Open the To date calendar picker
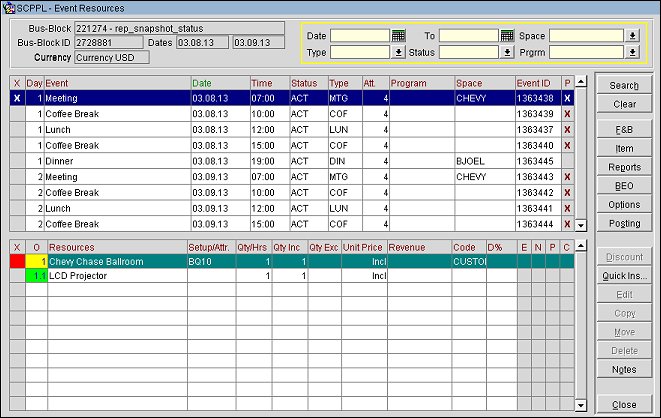This screenshot has height=418, width=661. pyautogui.click(x=506, y=36)
